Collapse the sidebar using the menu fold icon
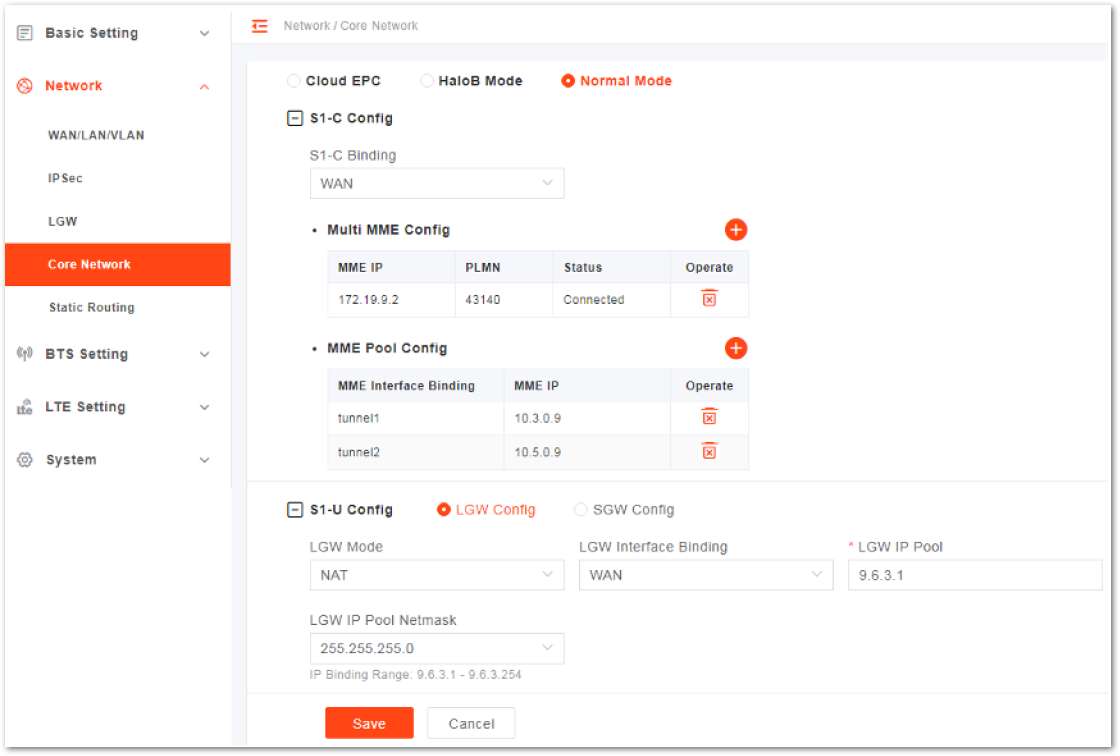The width and height of the screenshot is (1120, 756). click(x=259, y=26)
